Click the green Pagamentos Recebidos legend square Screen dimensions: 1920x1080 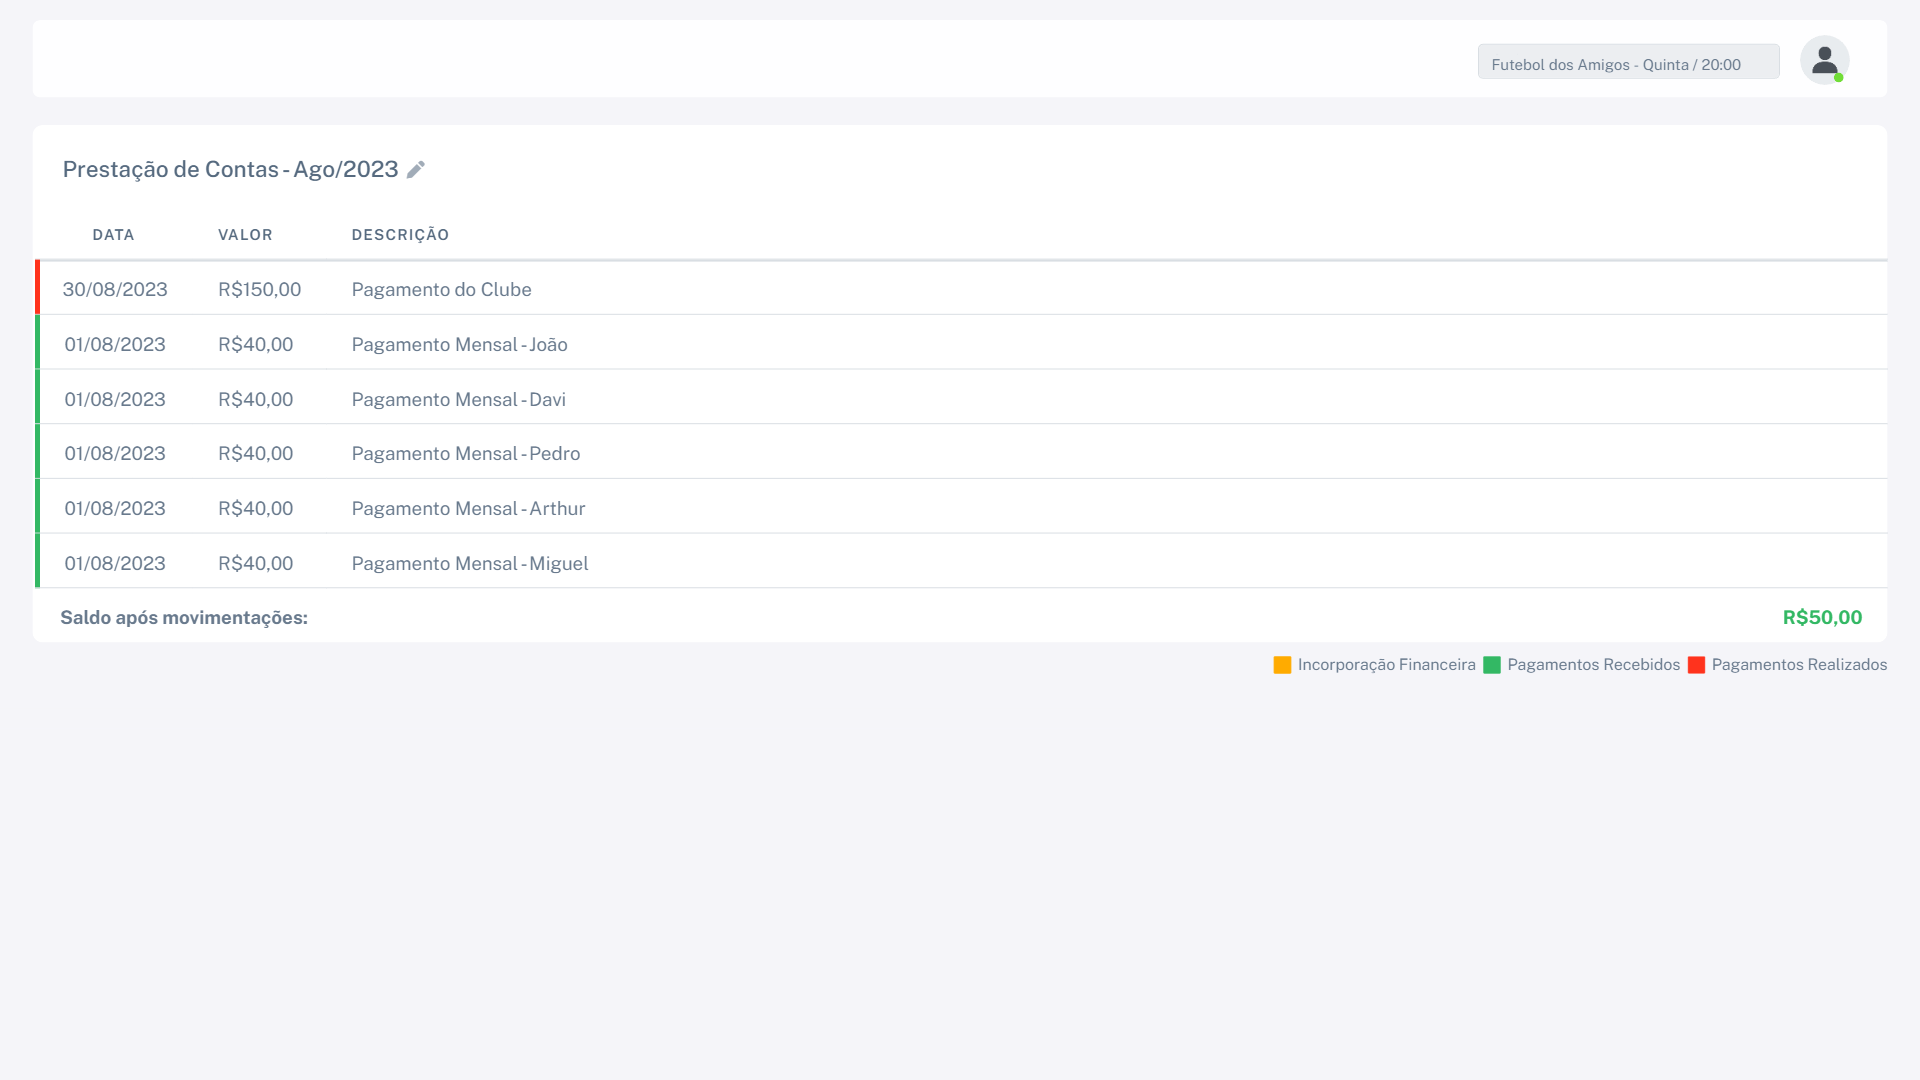(1492, 665)
